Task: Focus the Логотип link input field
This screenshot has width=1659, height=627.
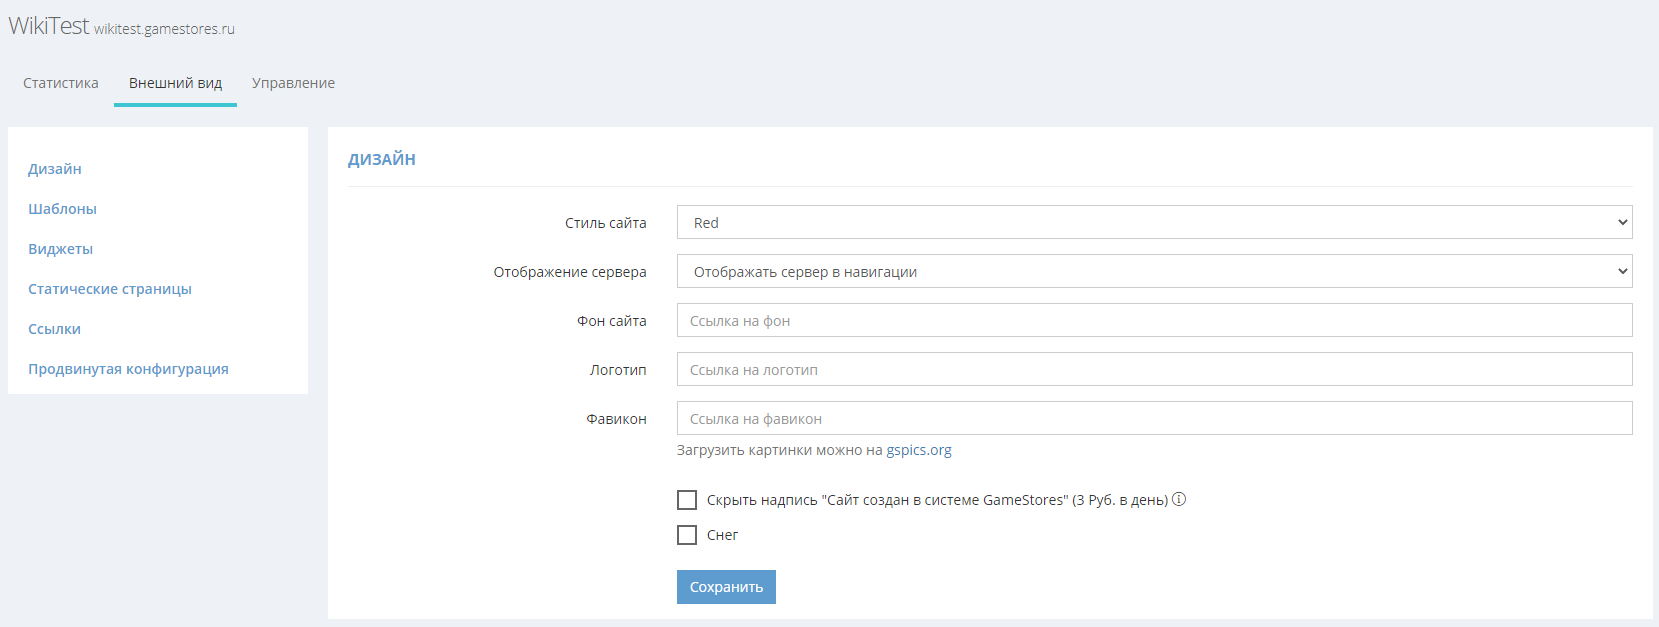Action: coord(1154,369)
